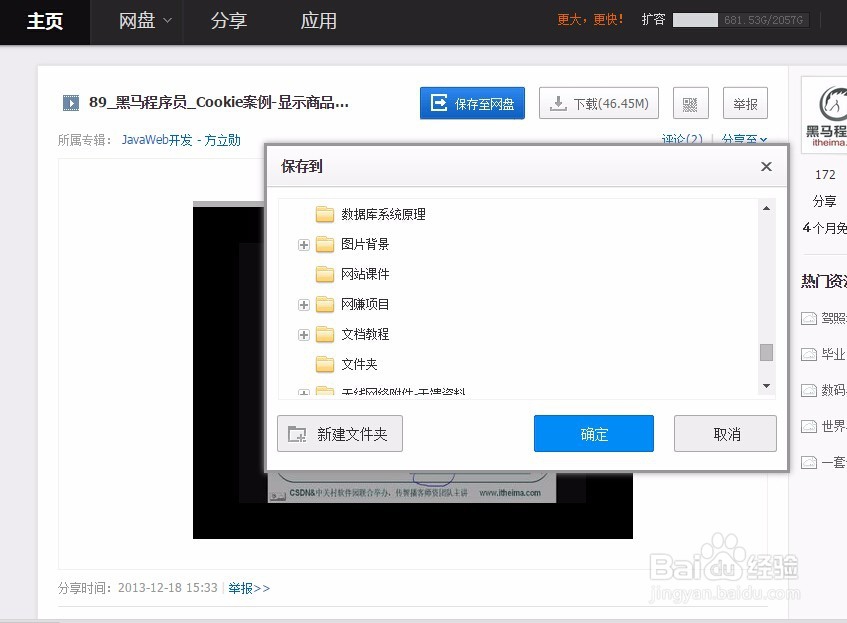Click the 扩容 capacity icon in top bar

click(653, 19)
